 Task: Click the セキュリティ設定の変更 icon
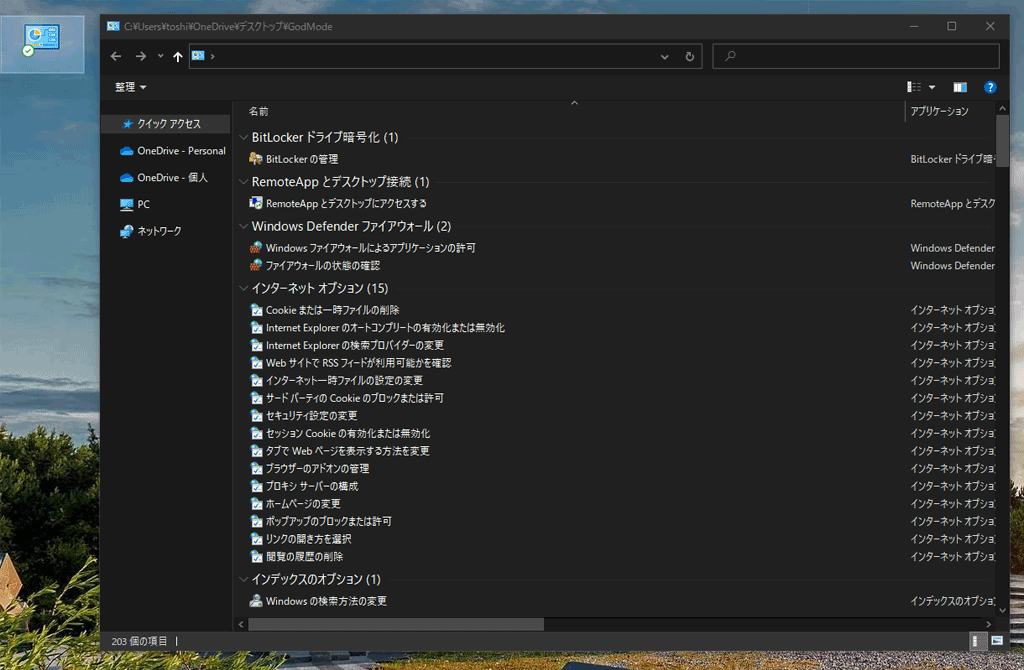click(257, 416)
